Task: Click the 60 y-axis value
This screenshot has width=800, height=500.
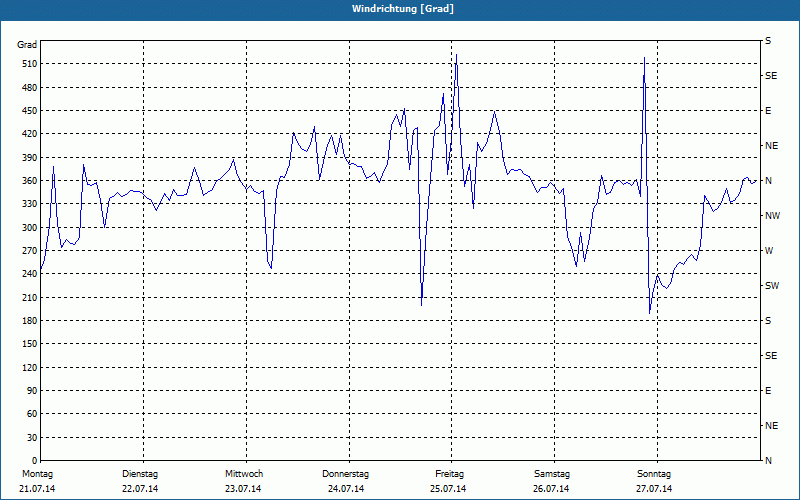Action: tap(32, 413)
